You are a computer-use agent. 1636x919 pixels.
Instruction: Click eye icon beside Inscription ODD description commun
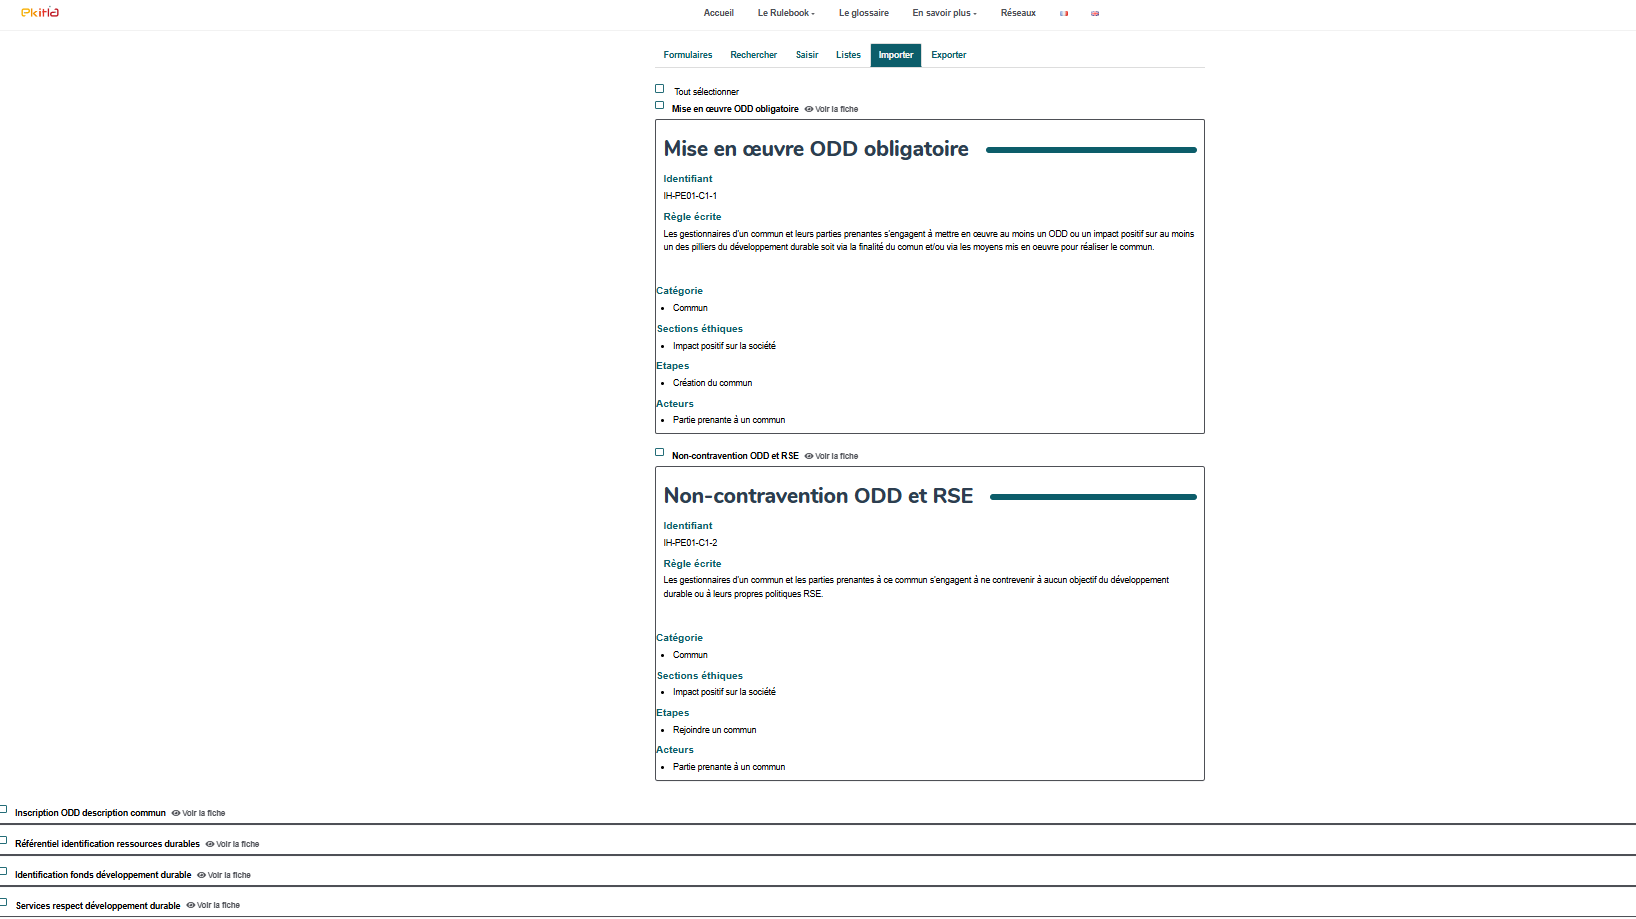tap(176, 813)
